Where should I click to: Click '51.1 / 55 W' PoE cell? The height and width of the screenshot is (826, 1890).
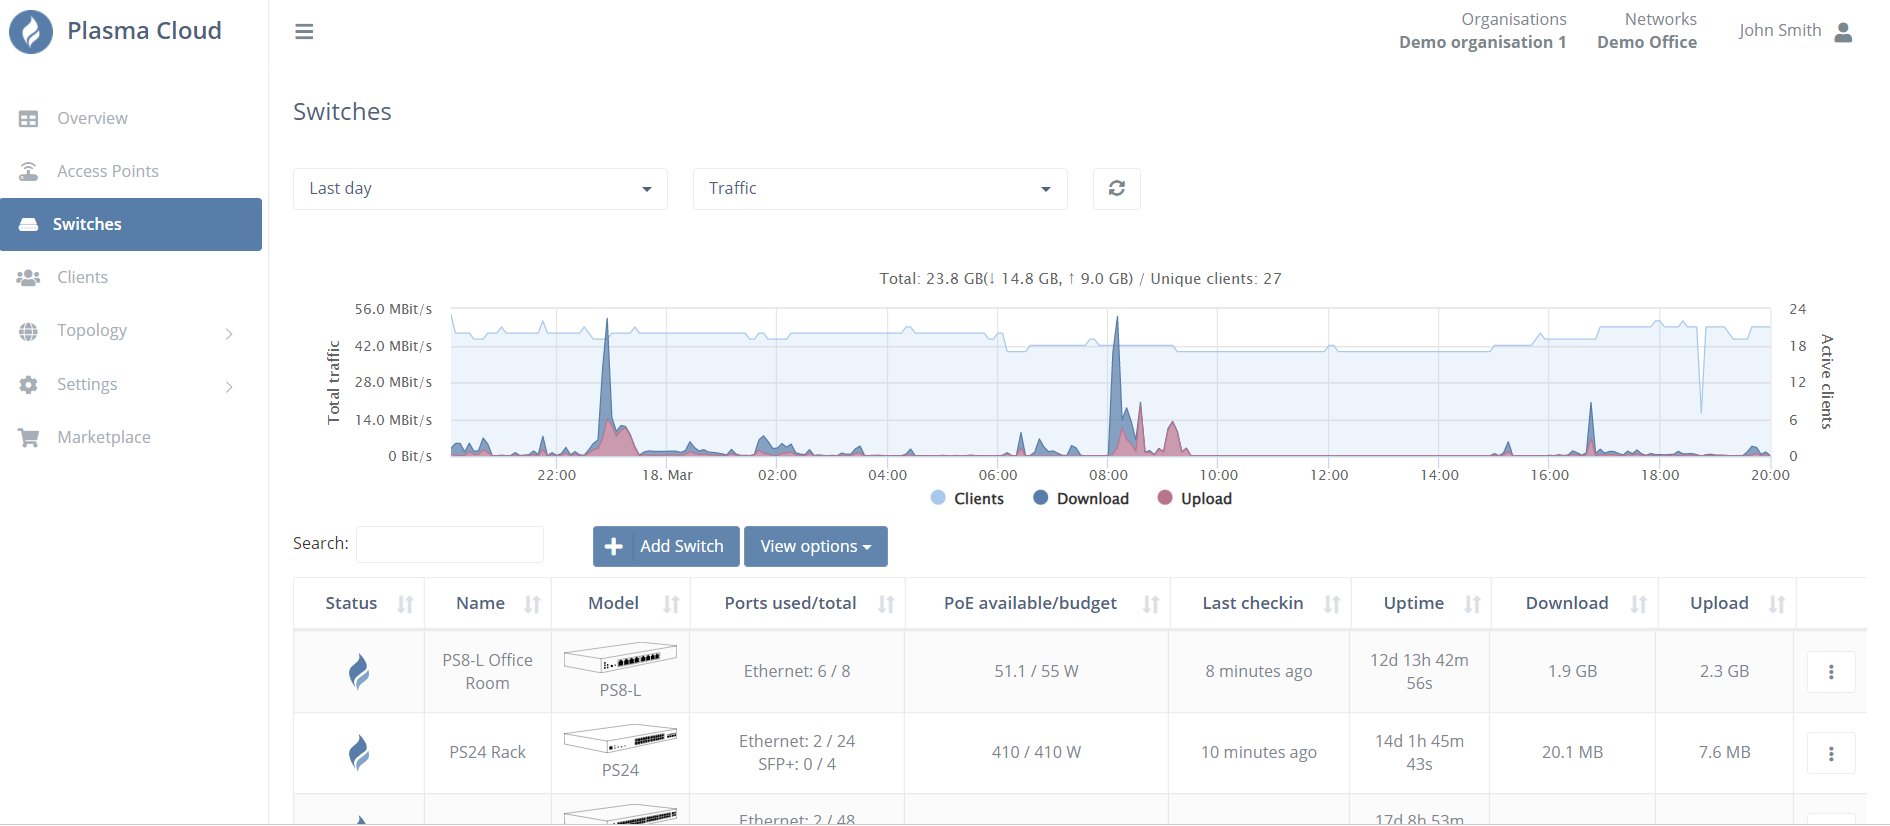coord(1037,672)
